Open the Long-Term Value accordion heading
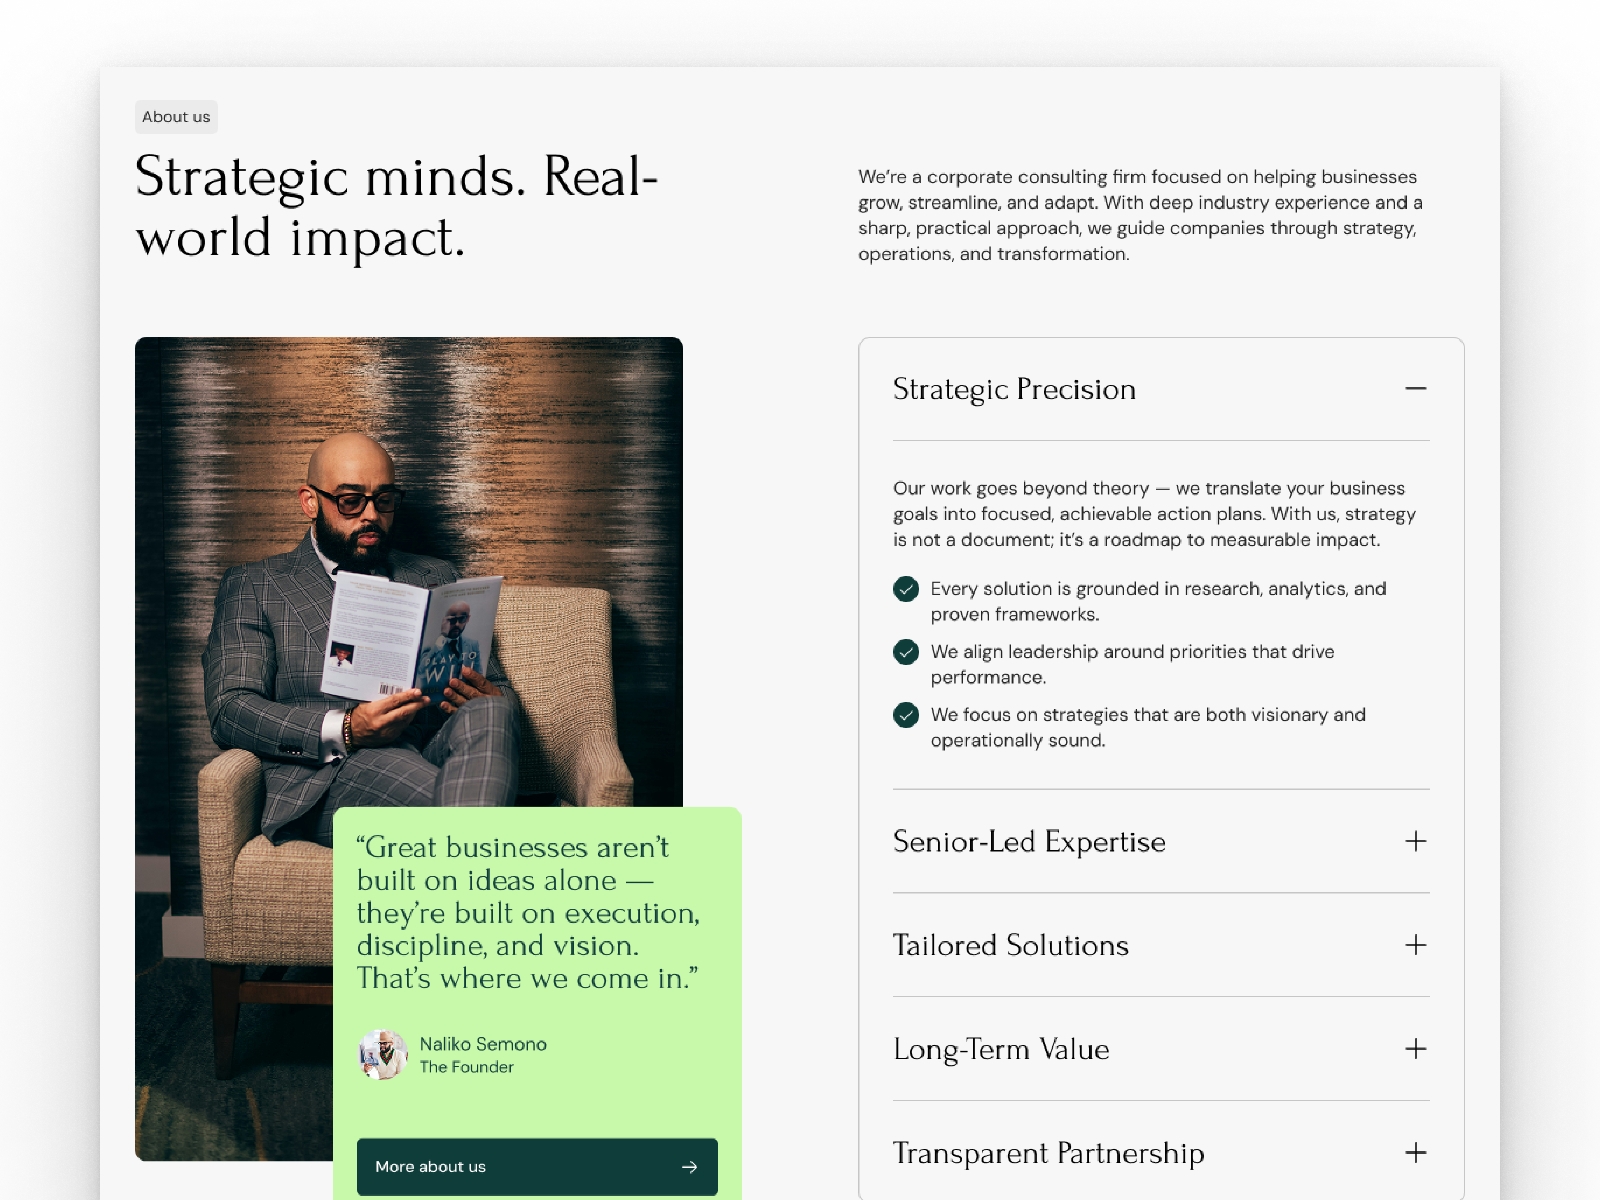The width and height of the screenshot is (1600, 1200). coord(1001,1050)
